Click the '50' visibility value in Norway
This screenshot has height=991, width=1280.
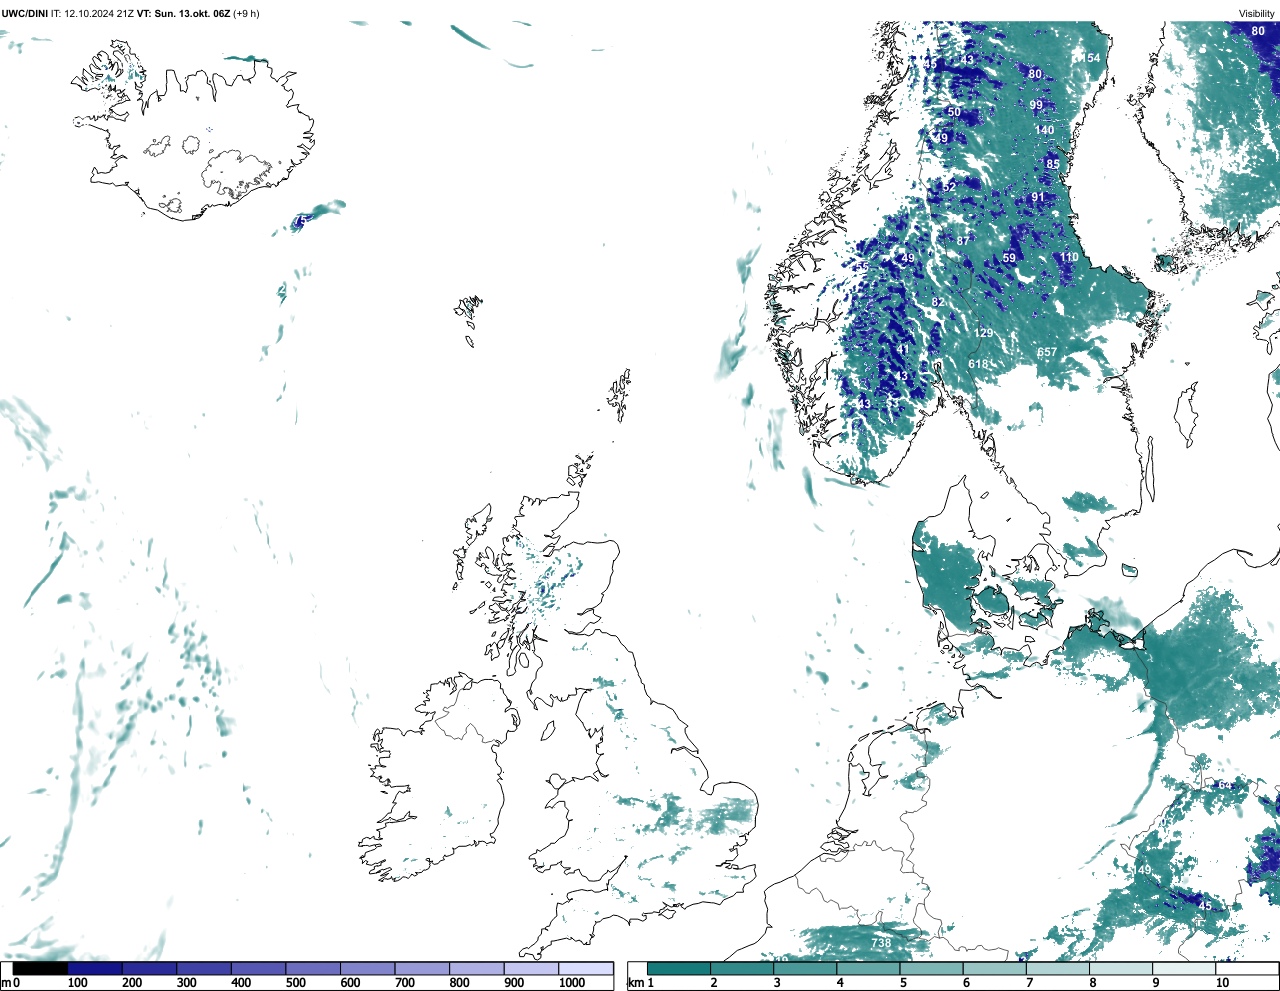pyautogui.click(x=954, y=112)
